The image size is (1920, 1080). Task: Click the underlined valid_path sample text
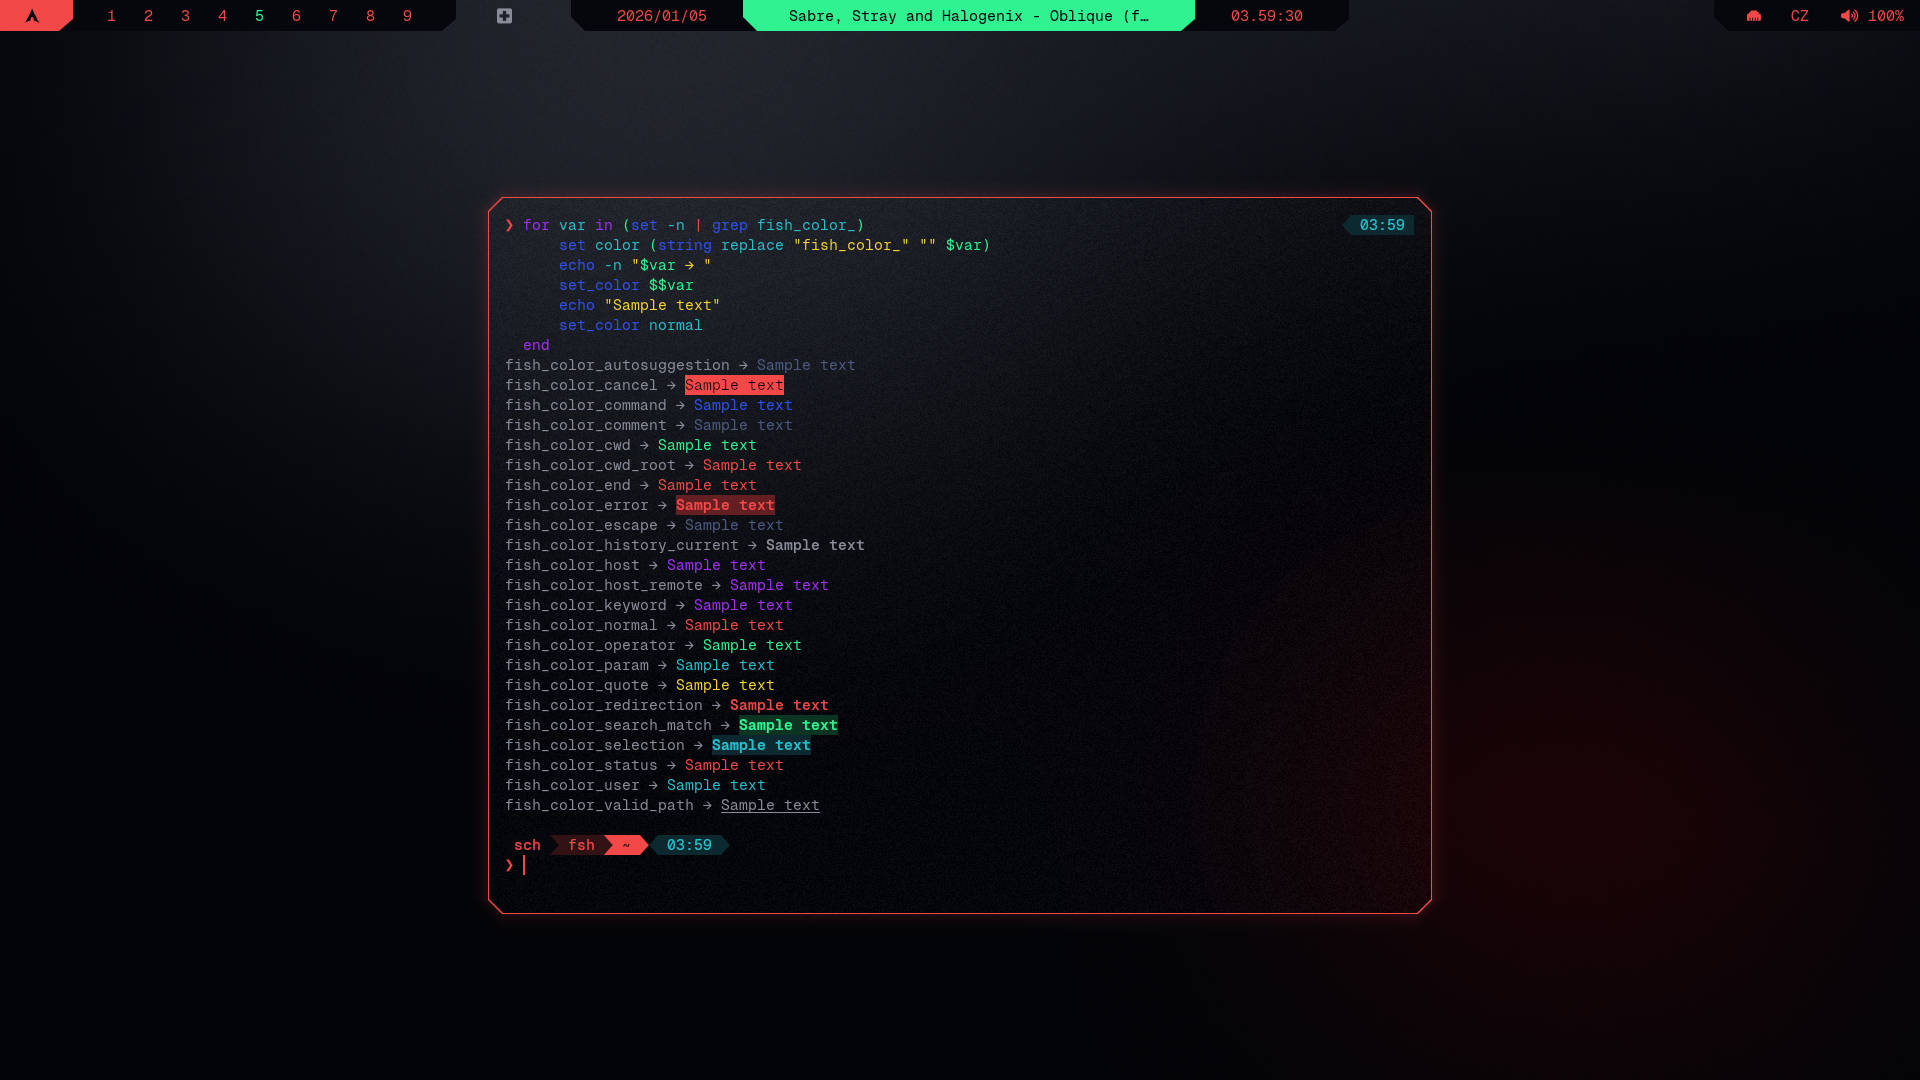769,805
